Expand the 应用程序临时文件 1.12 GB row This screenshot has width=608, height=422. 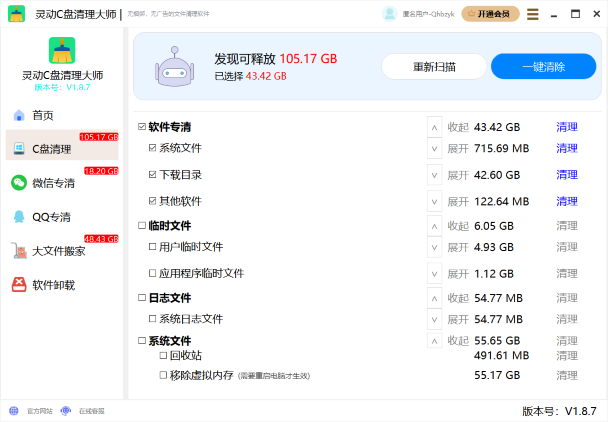click(x=434, y=274)
